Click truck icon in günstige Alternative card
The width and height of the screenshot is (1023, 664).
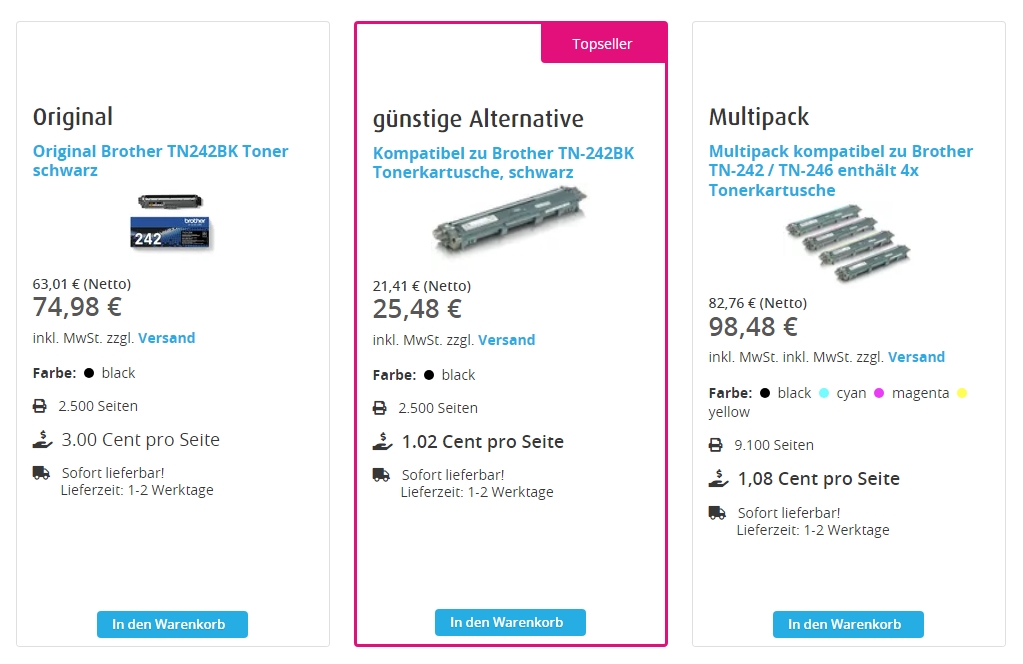pos(381,475)
